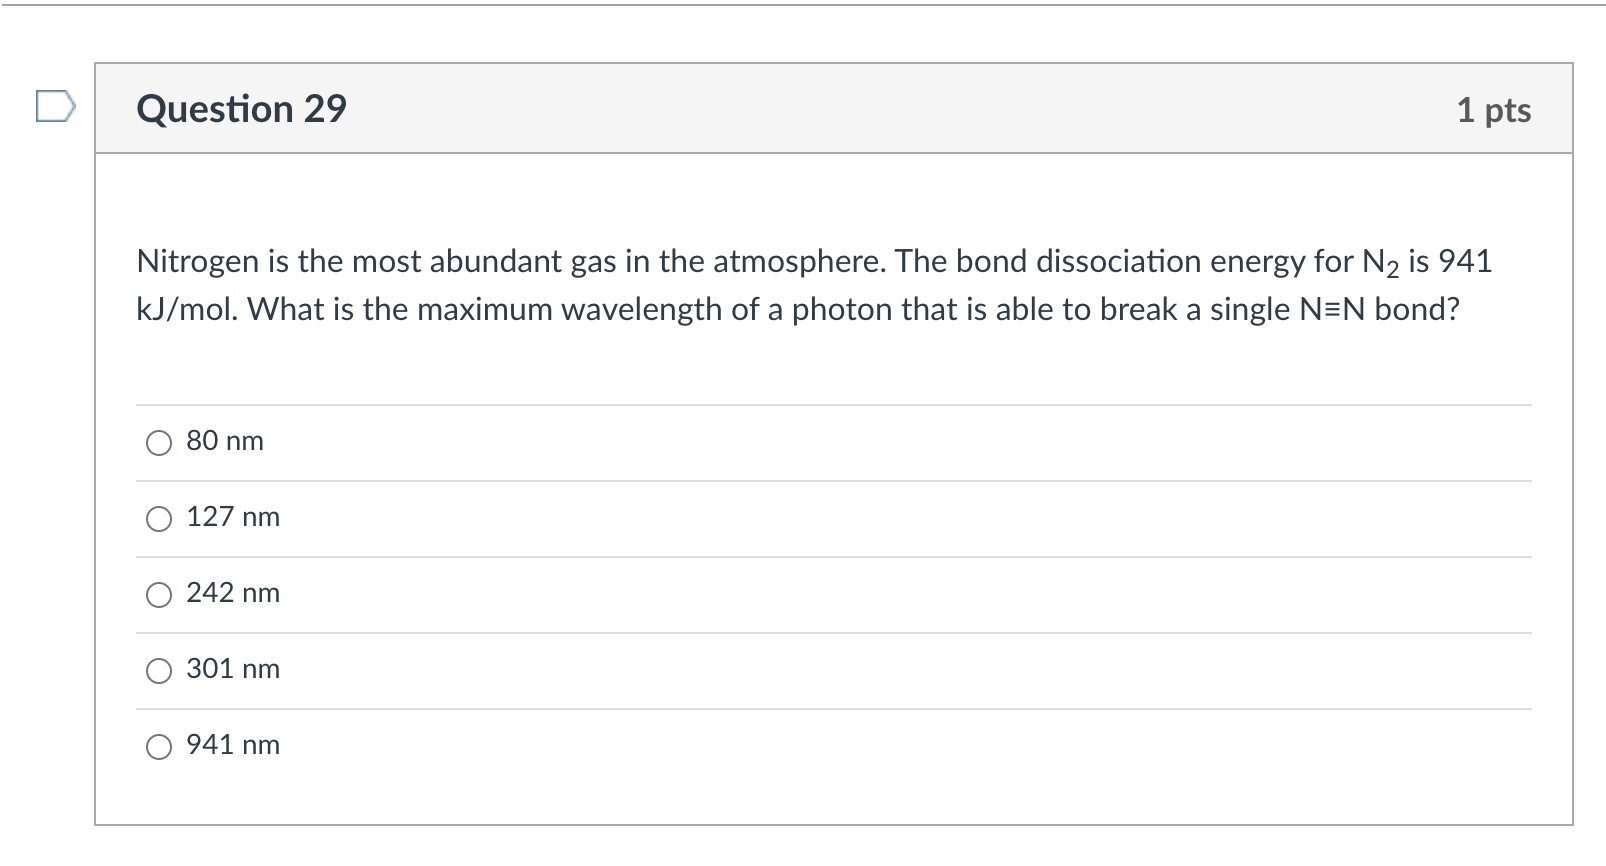This screenshot has width=1606, height=866.
Task: Pick the 301 nm radio button
Action: tap(159, 670)
